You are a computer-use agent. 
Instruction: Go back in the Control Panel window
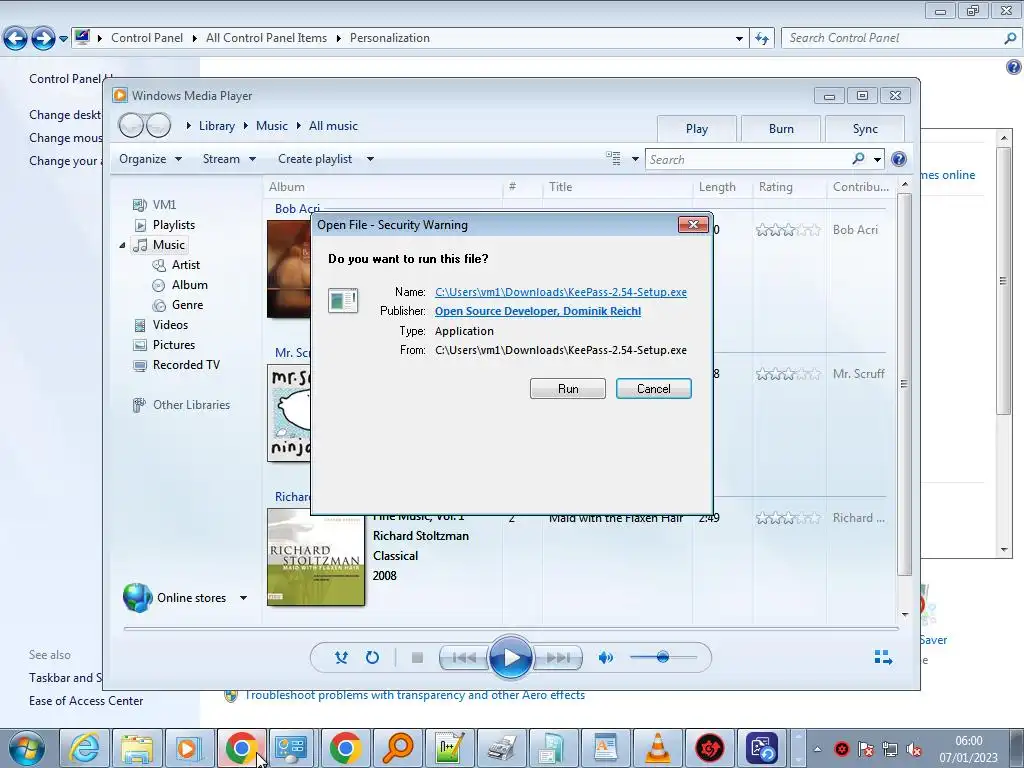click(16, 39)
